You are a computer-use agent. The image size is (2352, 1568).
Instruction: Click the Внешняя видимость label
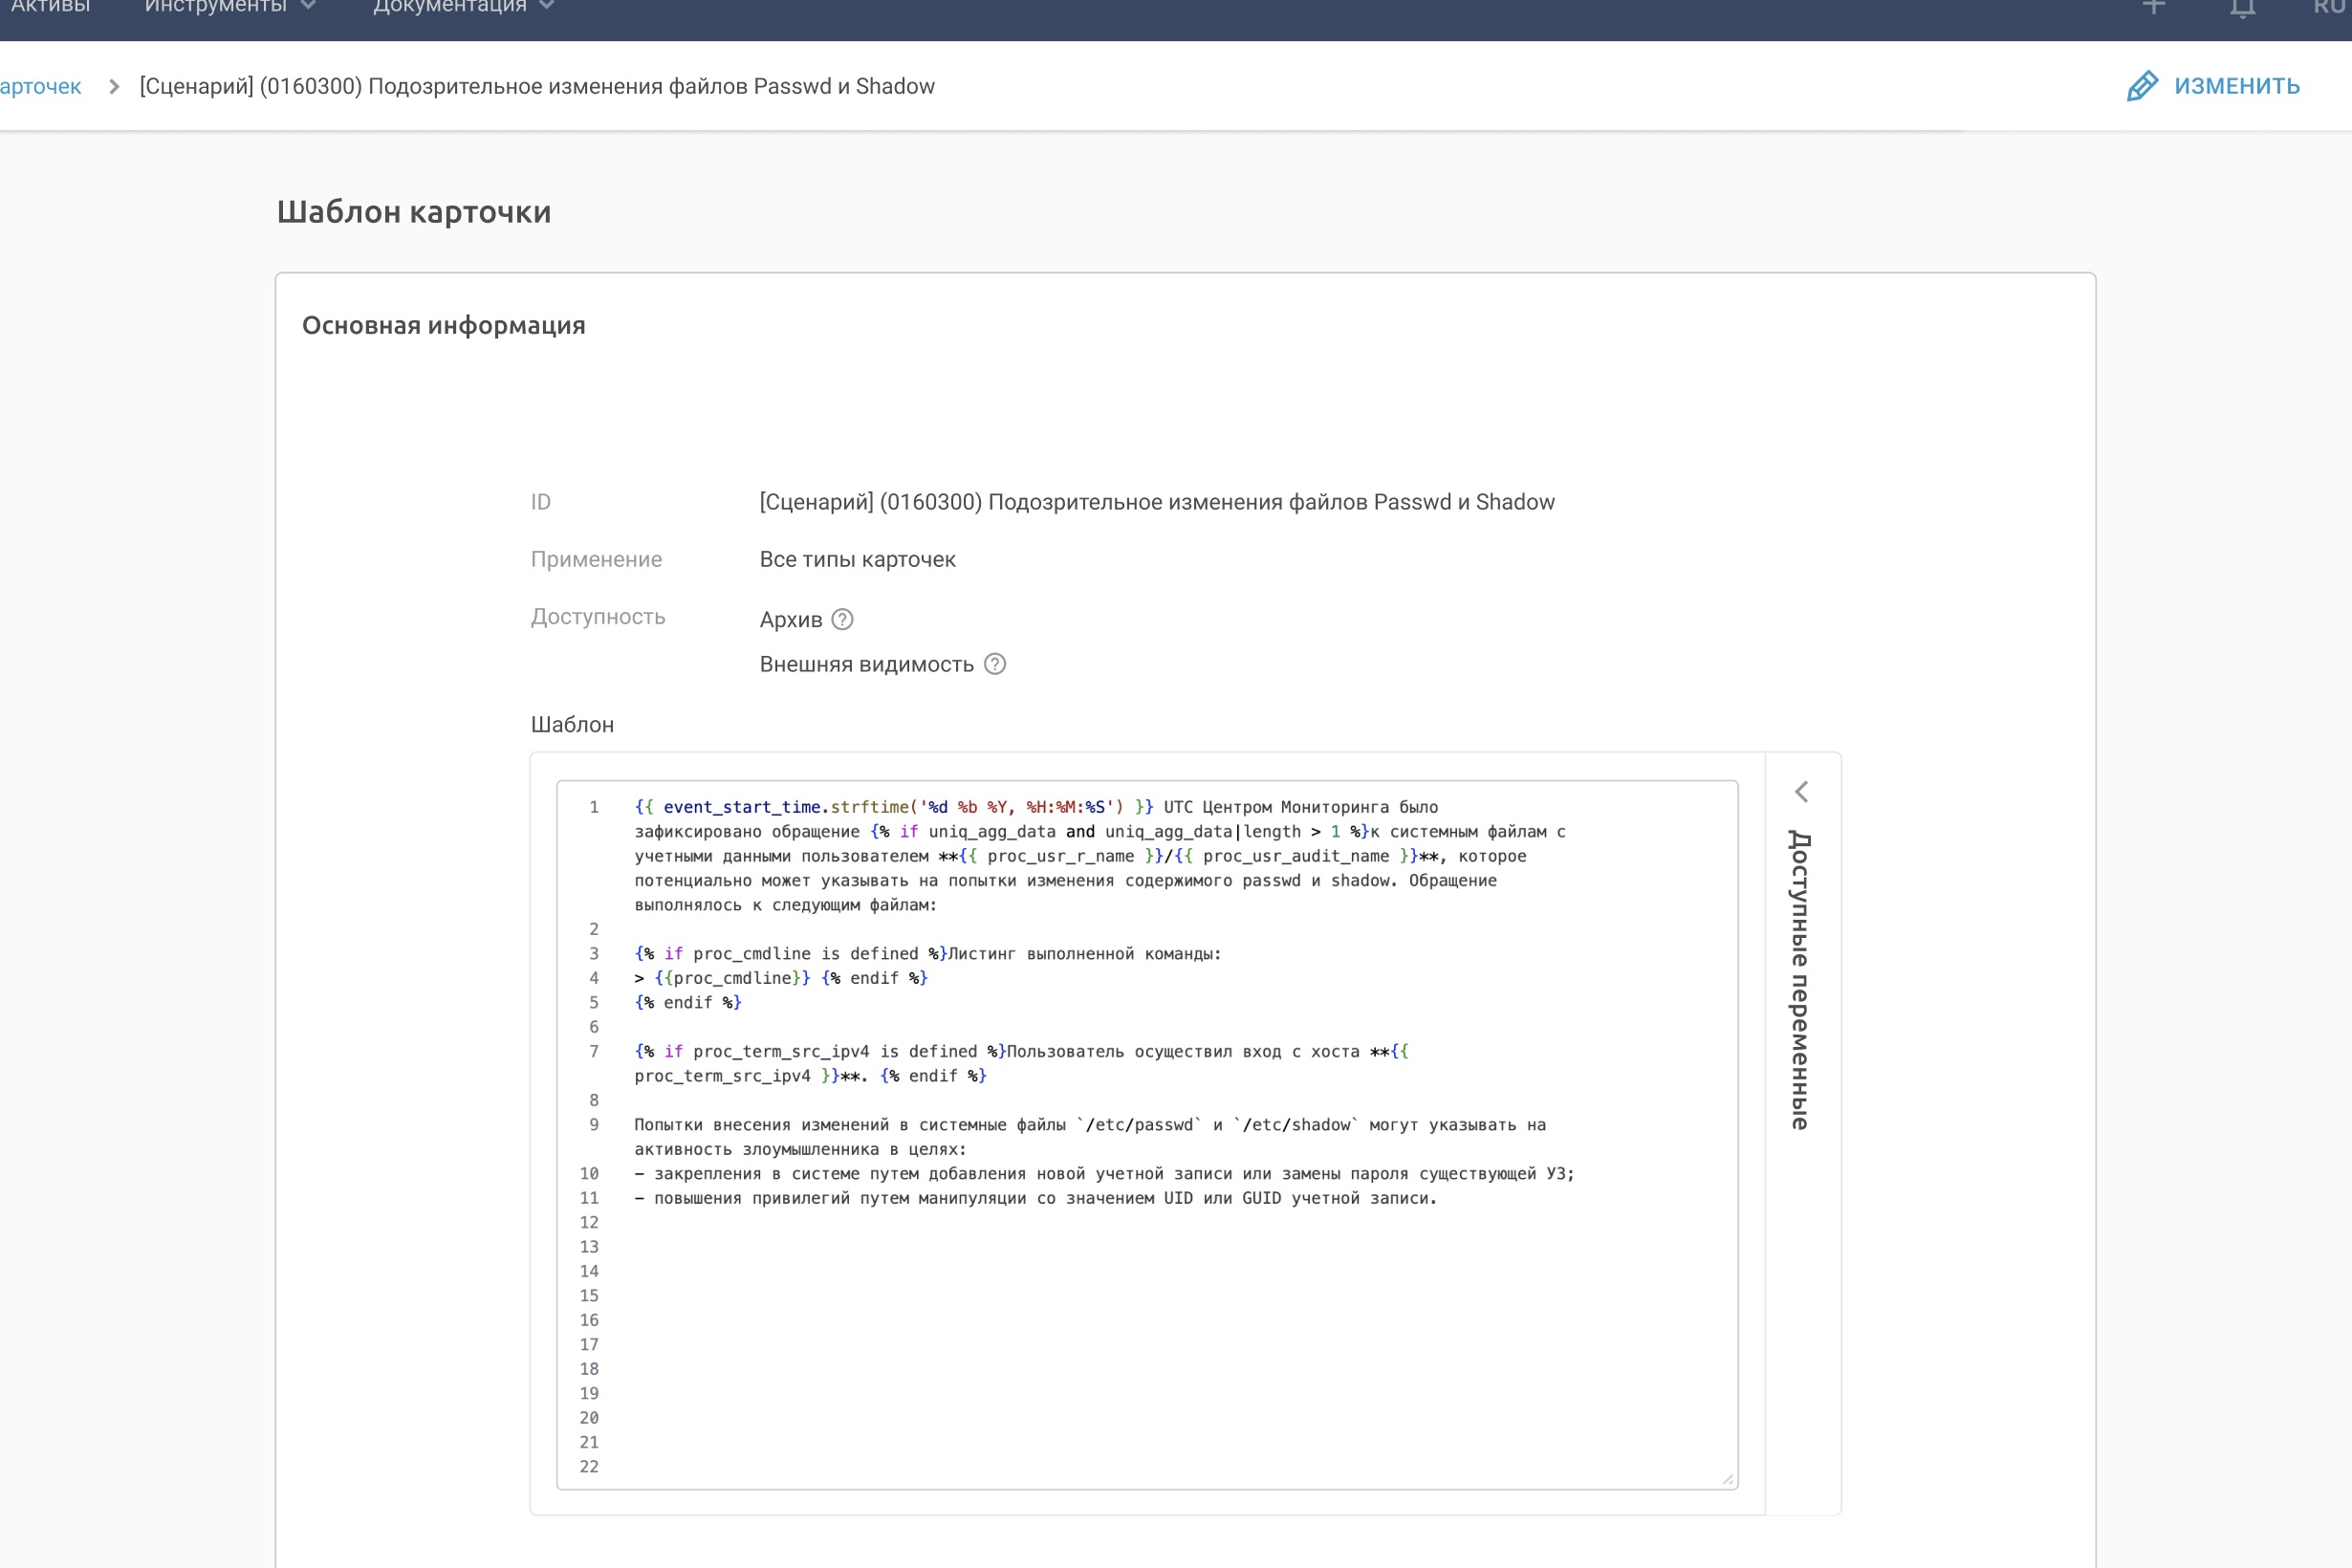coord(866,665)
